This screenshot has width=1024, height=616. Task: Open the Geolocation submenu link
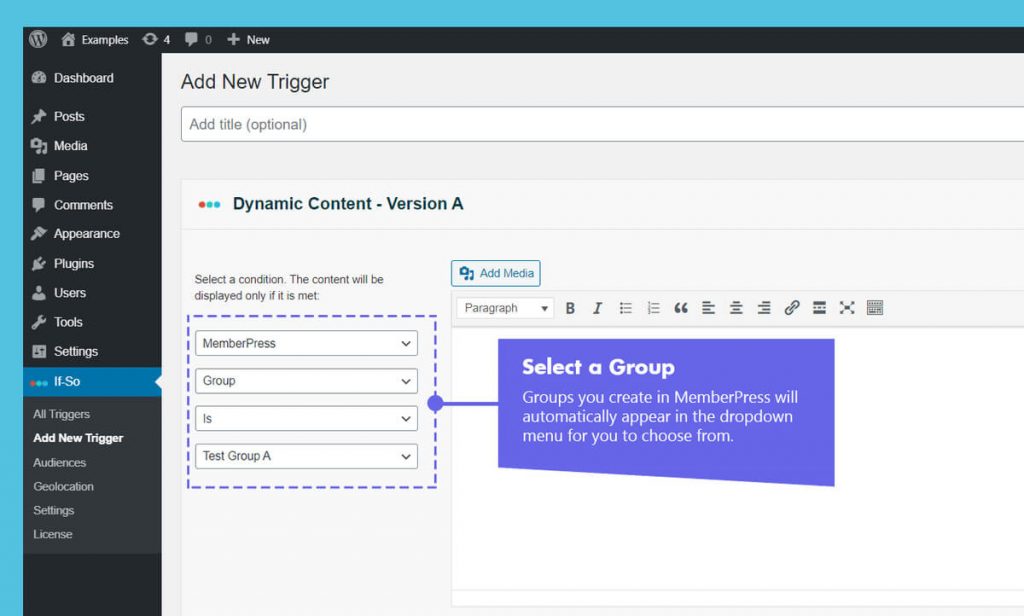click(x=63, y=487)
